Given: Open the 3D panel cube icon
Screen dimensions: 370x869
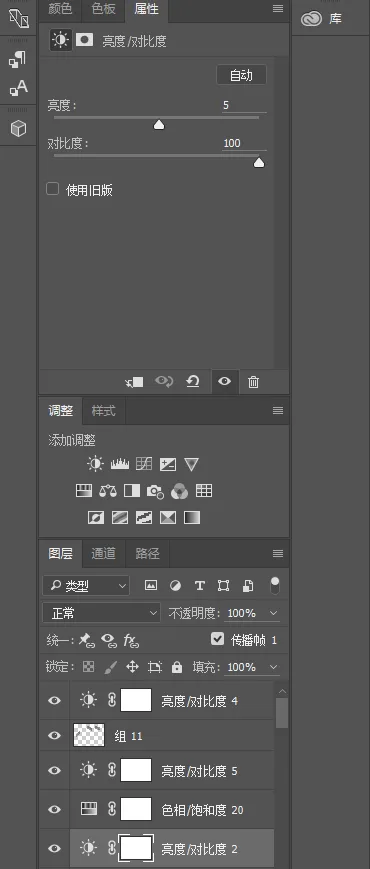Looking at the screenshot, I should click(x=19, y=129).
